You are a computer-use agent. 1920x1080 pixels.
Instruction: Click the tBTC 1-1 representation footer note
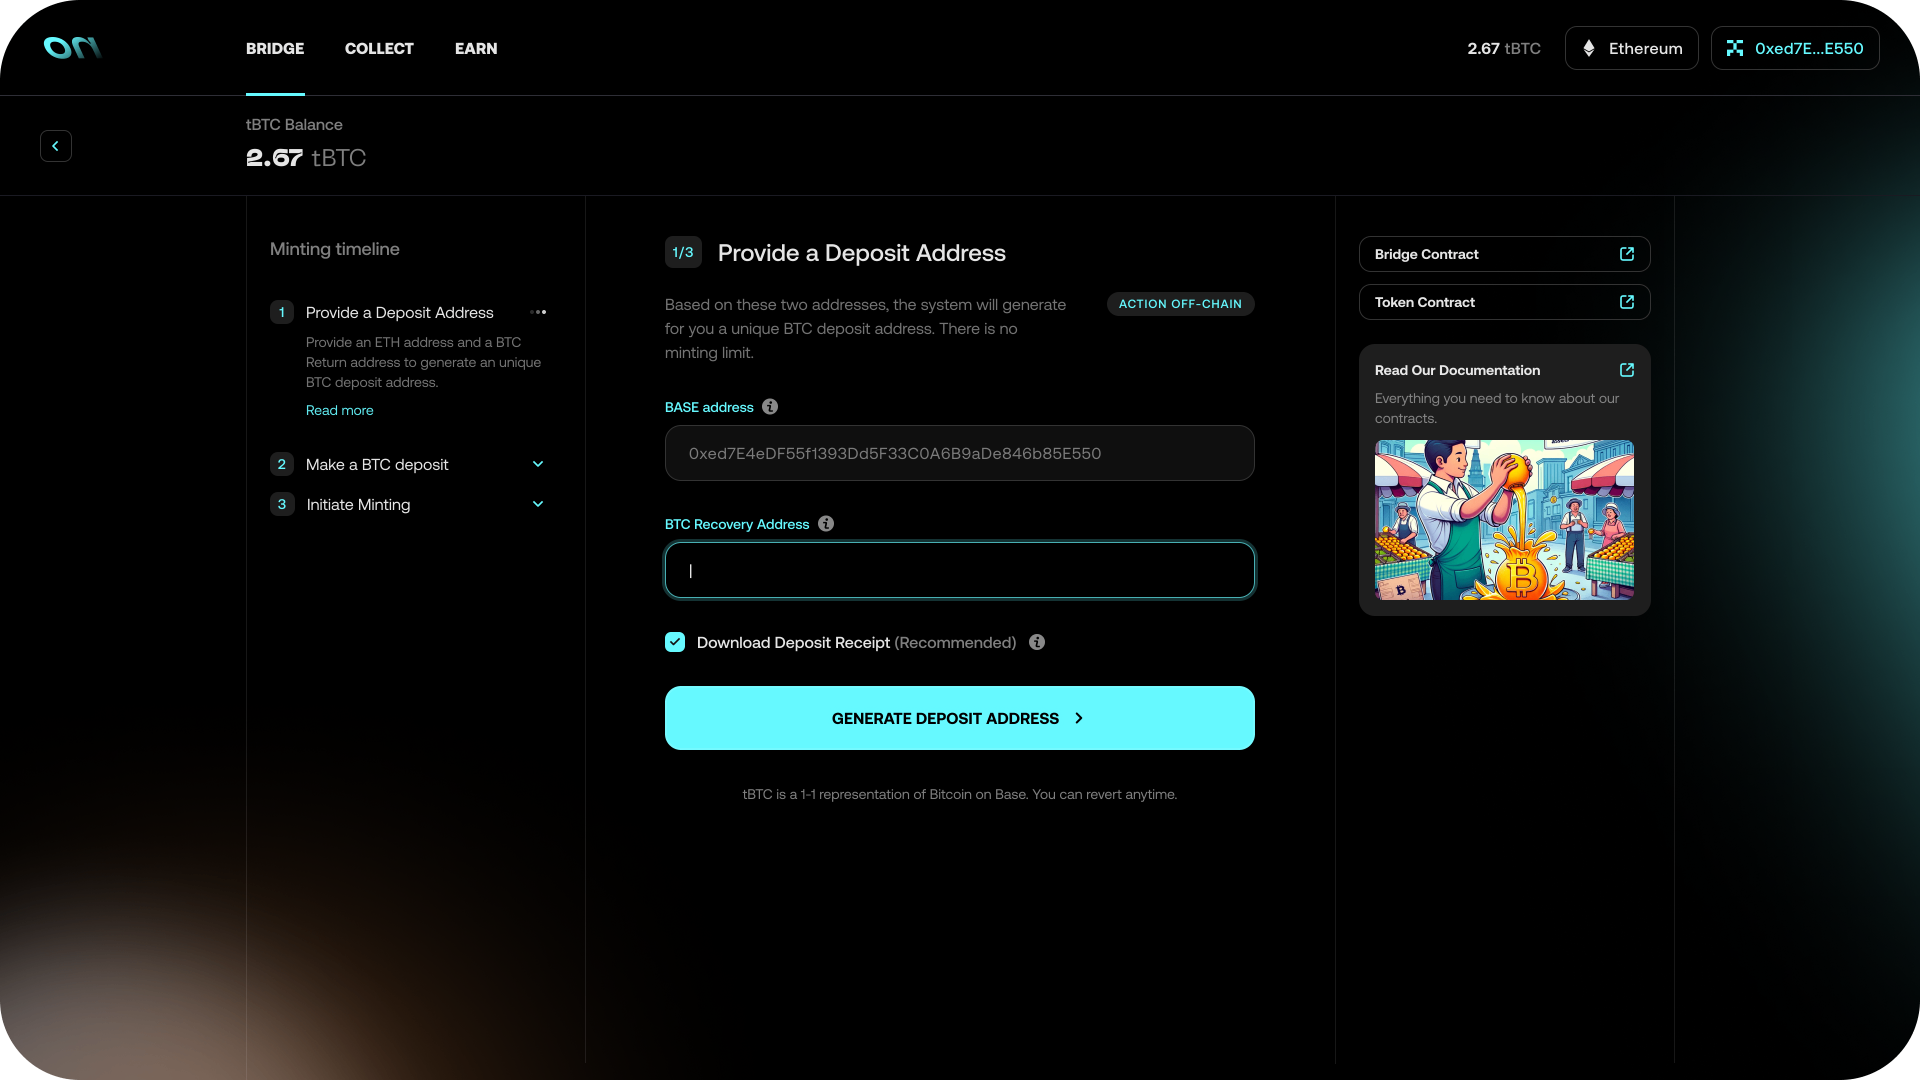coord(960,794)
